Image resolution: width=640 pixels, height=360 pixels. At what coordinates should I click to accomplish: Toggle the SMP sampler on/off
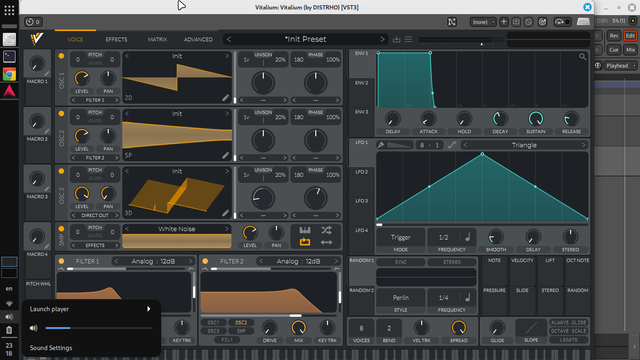click(61, 229)
